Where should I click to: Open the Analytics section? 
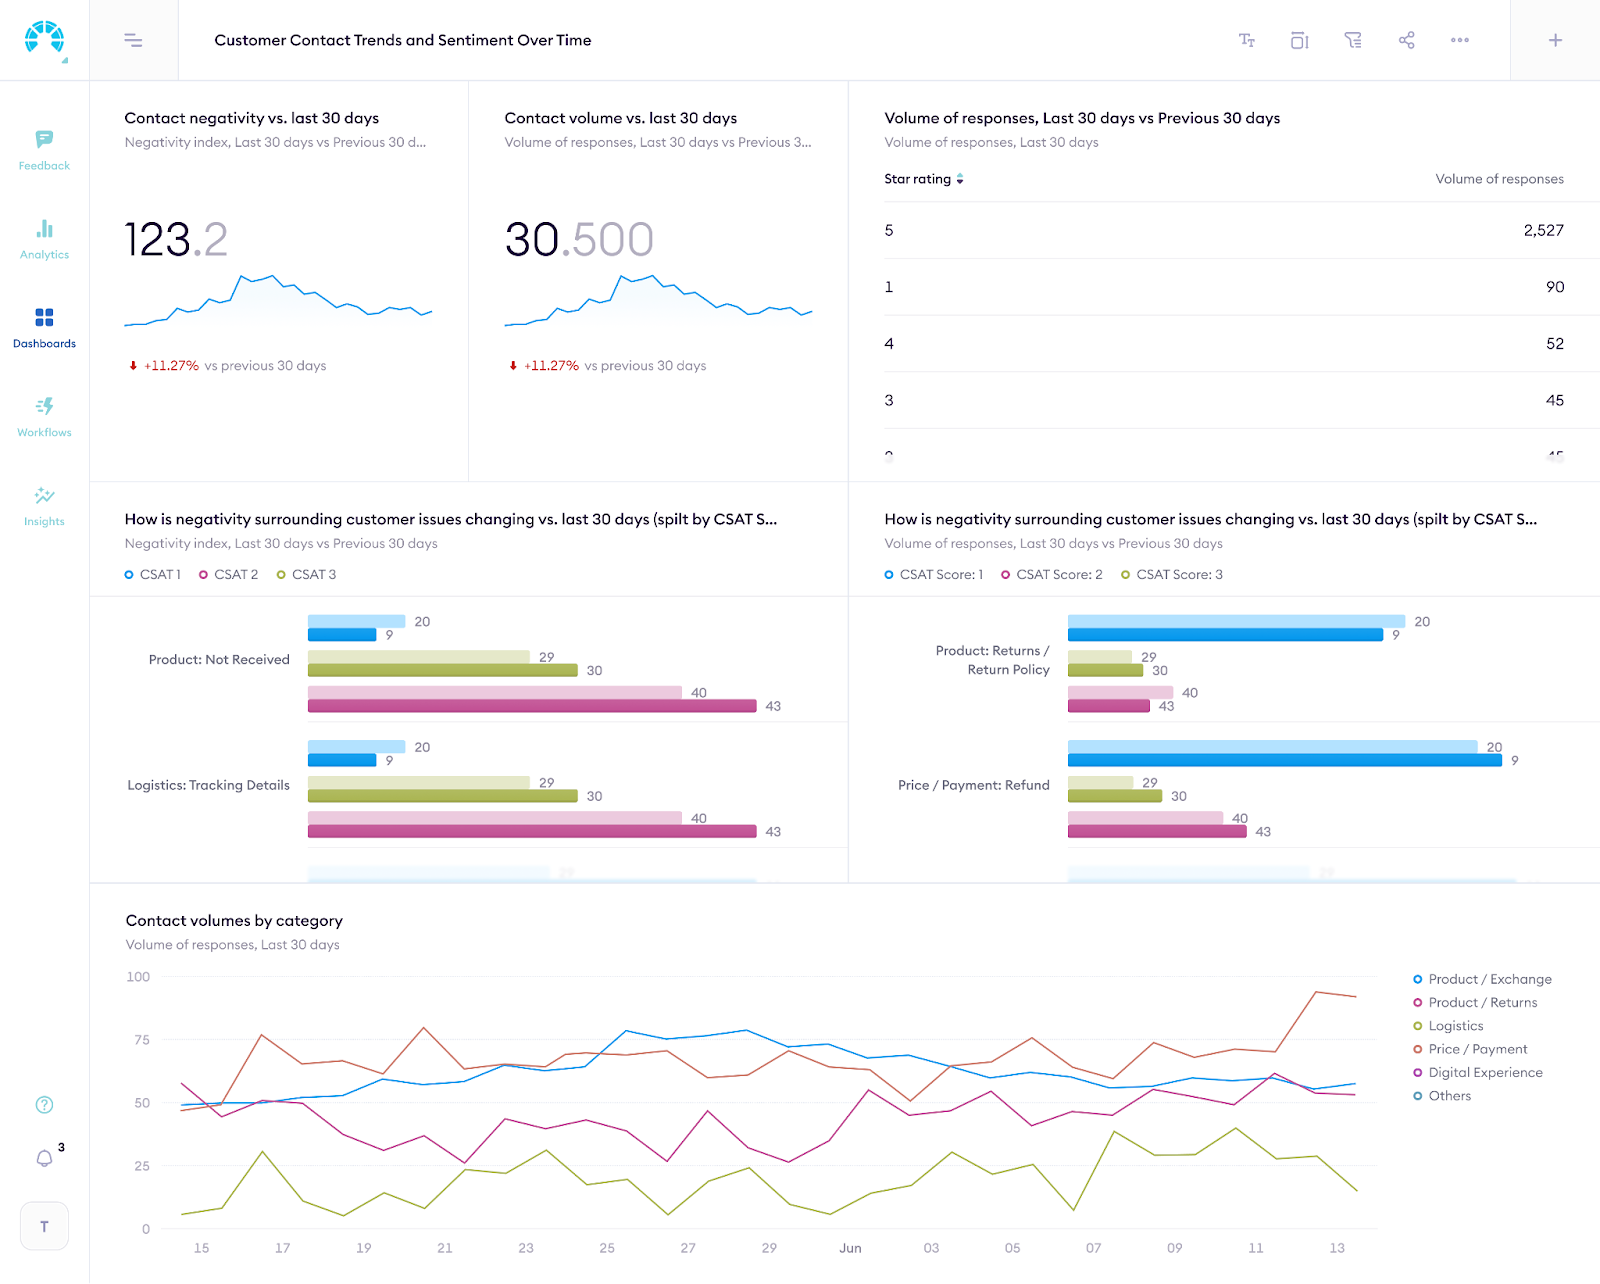(44, 240)
